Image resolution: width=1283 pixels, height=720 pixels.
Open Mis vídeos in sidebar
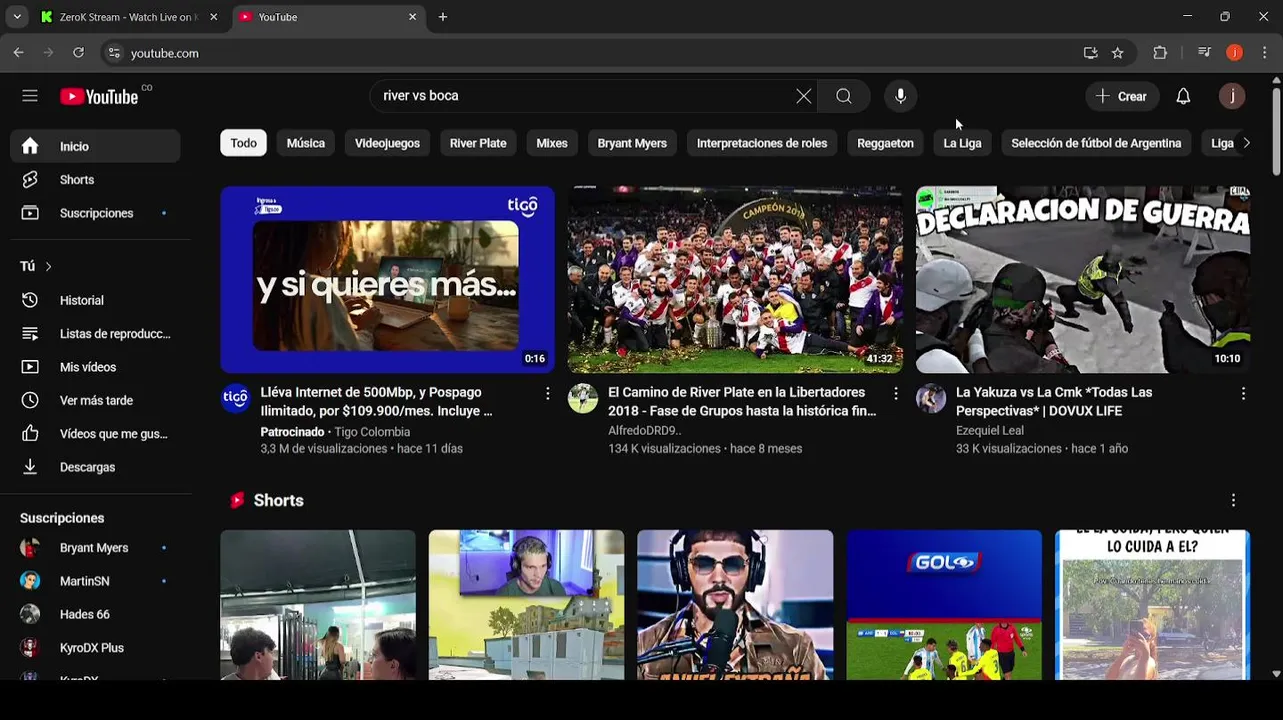coord(95,367)
